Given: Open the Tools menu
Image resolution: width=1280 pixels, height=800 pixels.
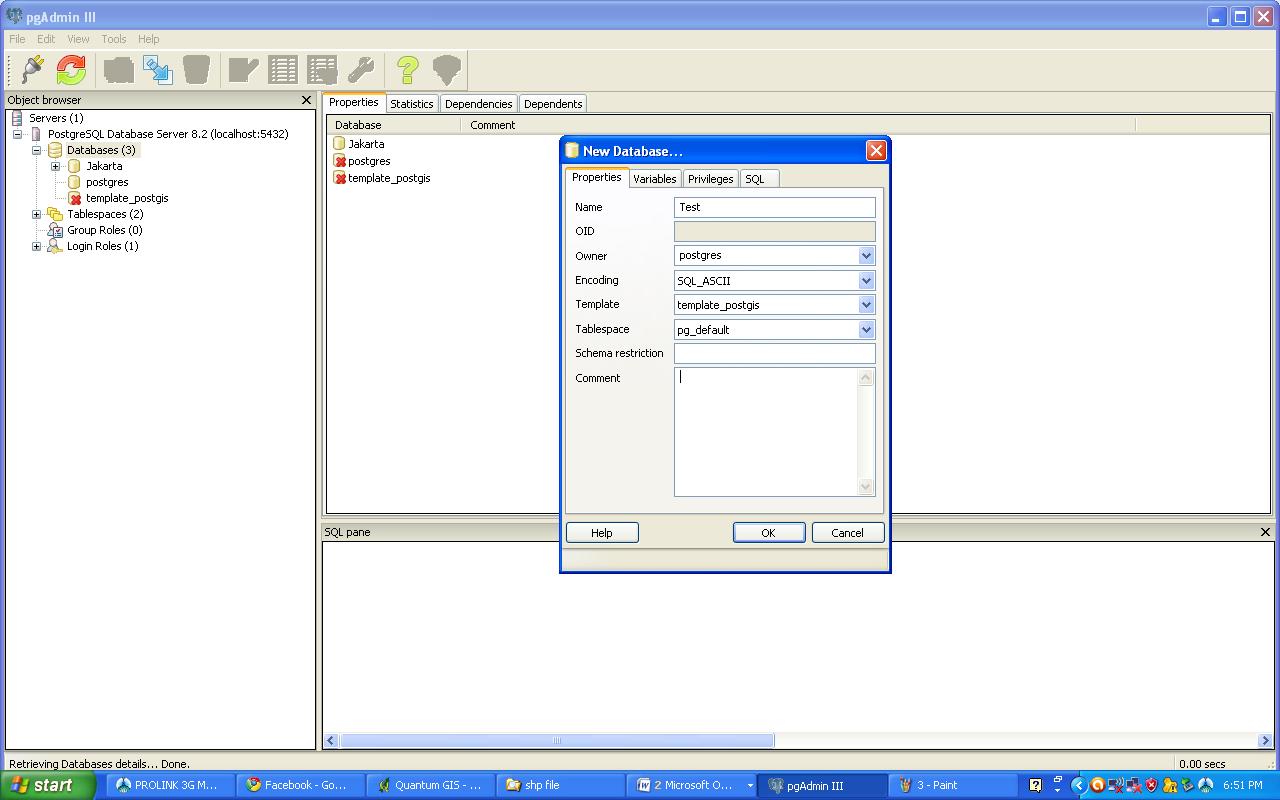Looking at the screenshot, I should [112, 39].
